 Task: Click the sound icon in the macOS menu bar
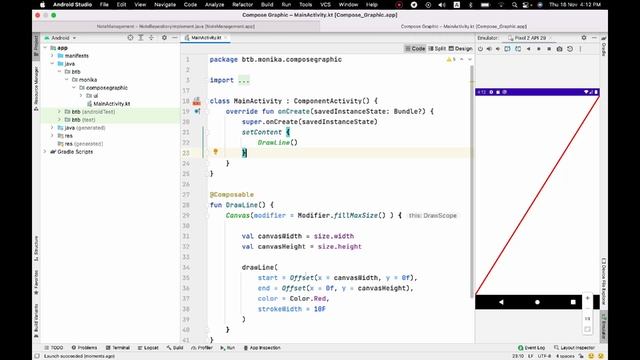click(x=442, y=5)
